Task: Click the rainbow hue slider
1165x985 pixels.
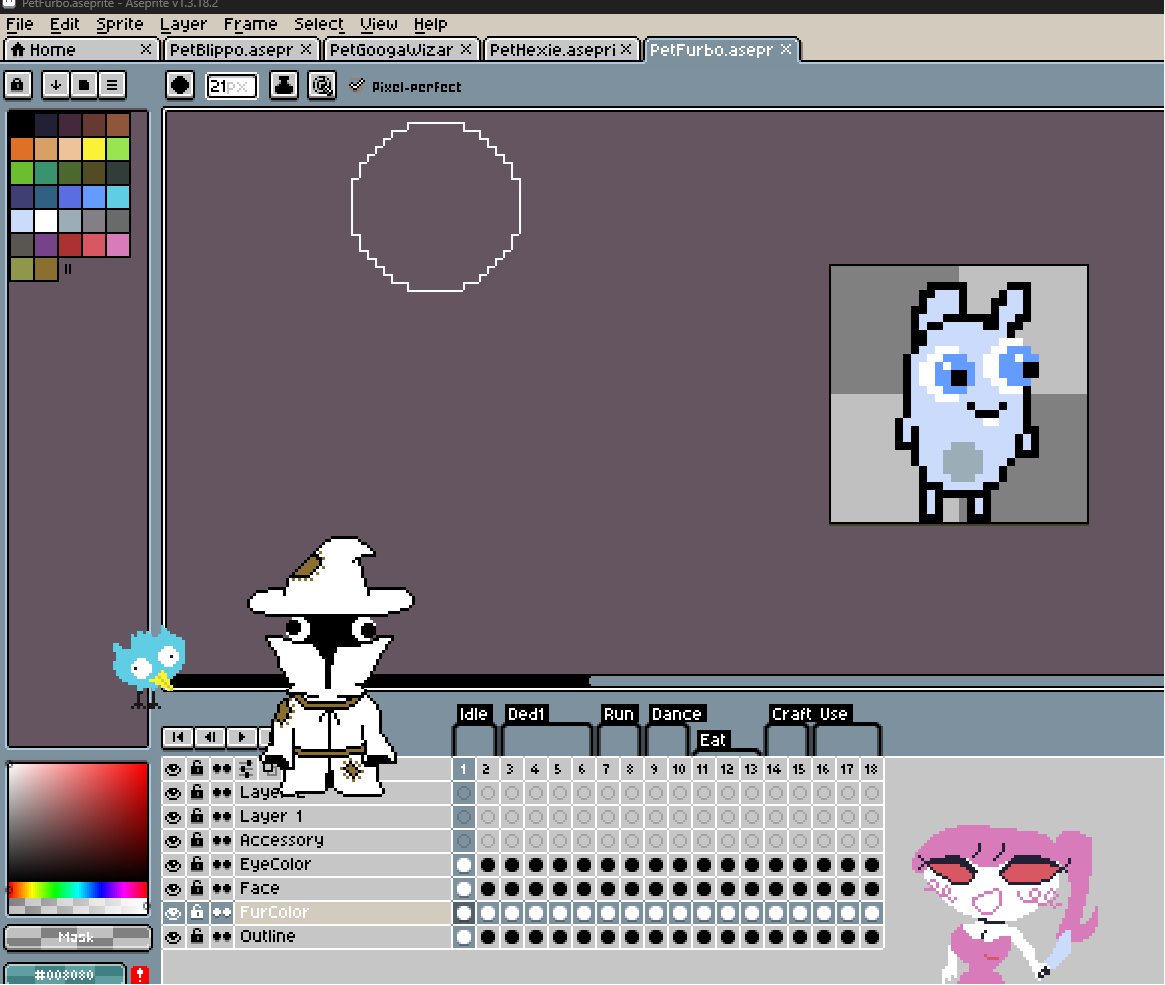Action: (77, 889)
